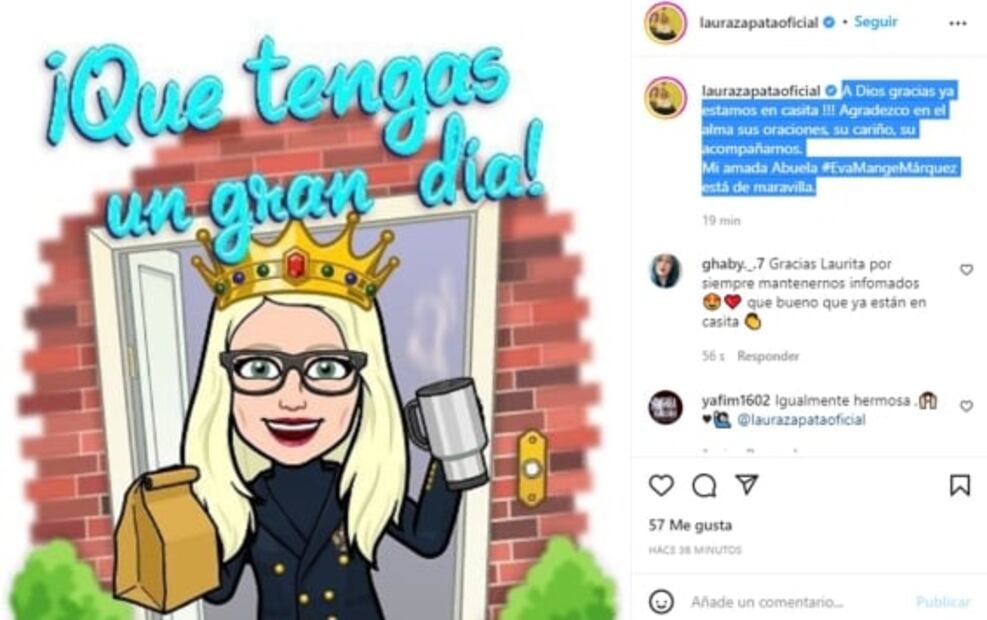
Task: Open laurazapataoficial username in header
Action: (x=759, y=23)
